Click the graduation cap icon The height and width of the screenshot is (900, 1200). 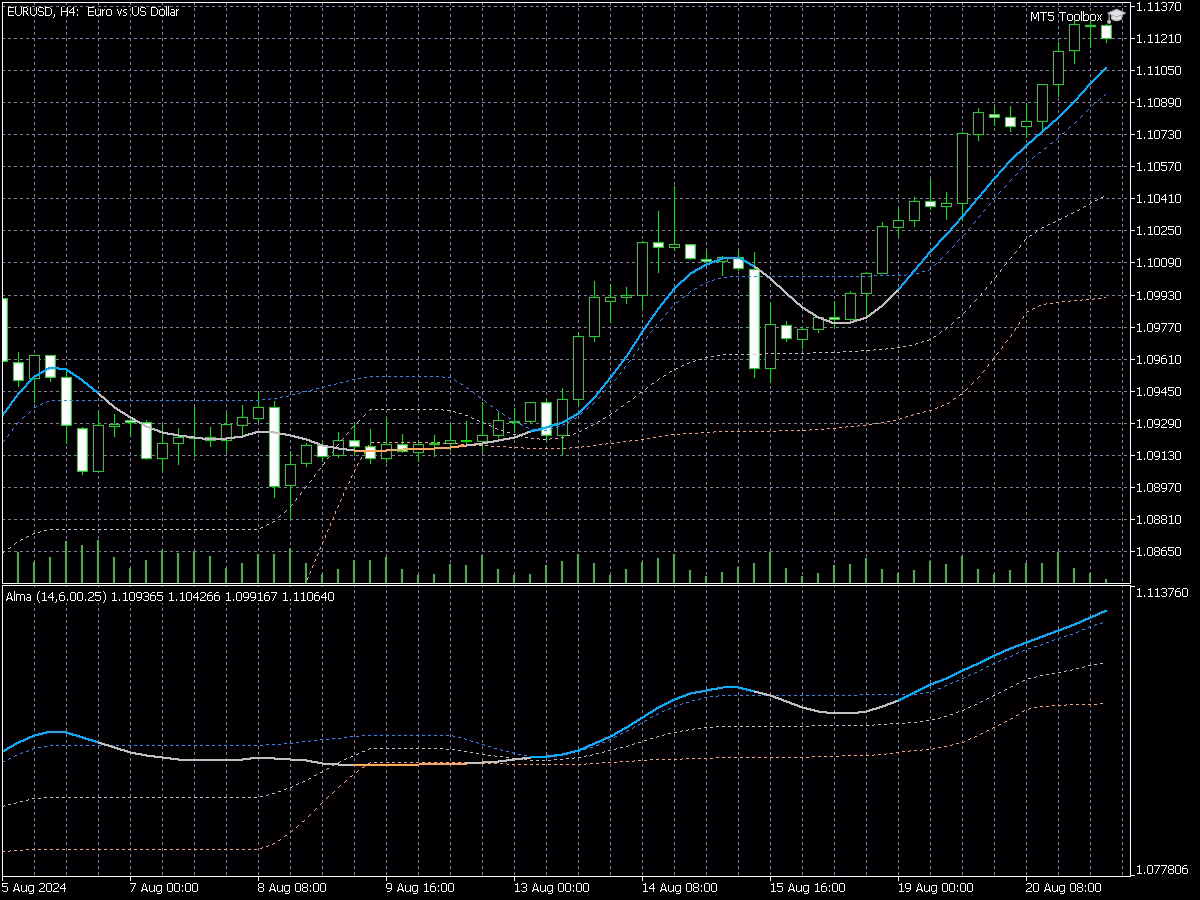1116,17
